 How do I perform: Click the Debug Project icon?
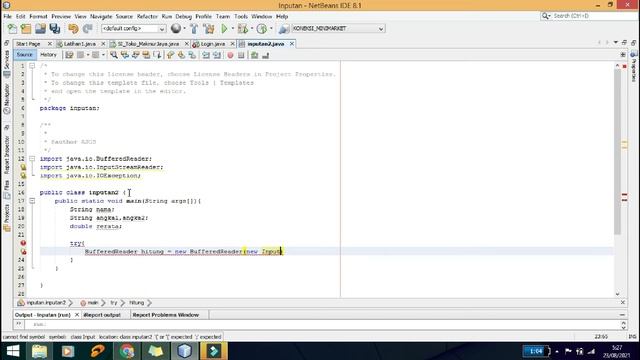point(242,29)
